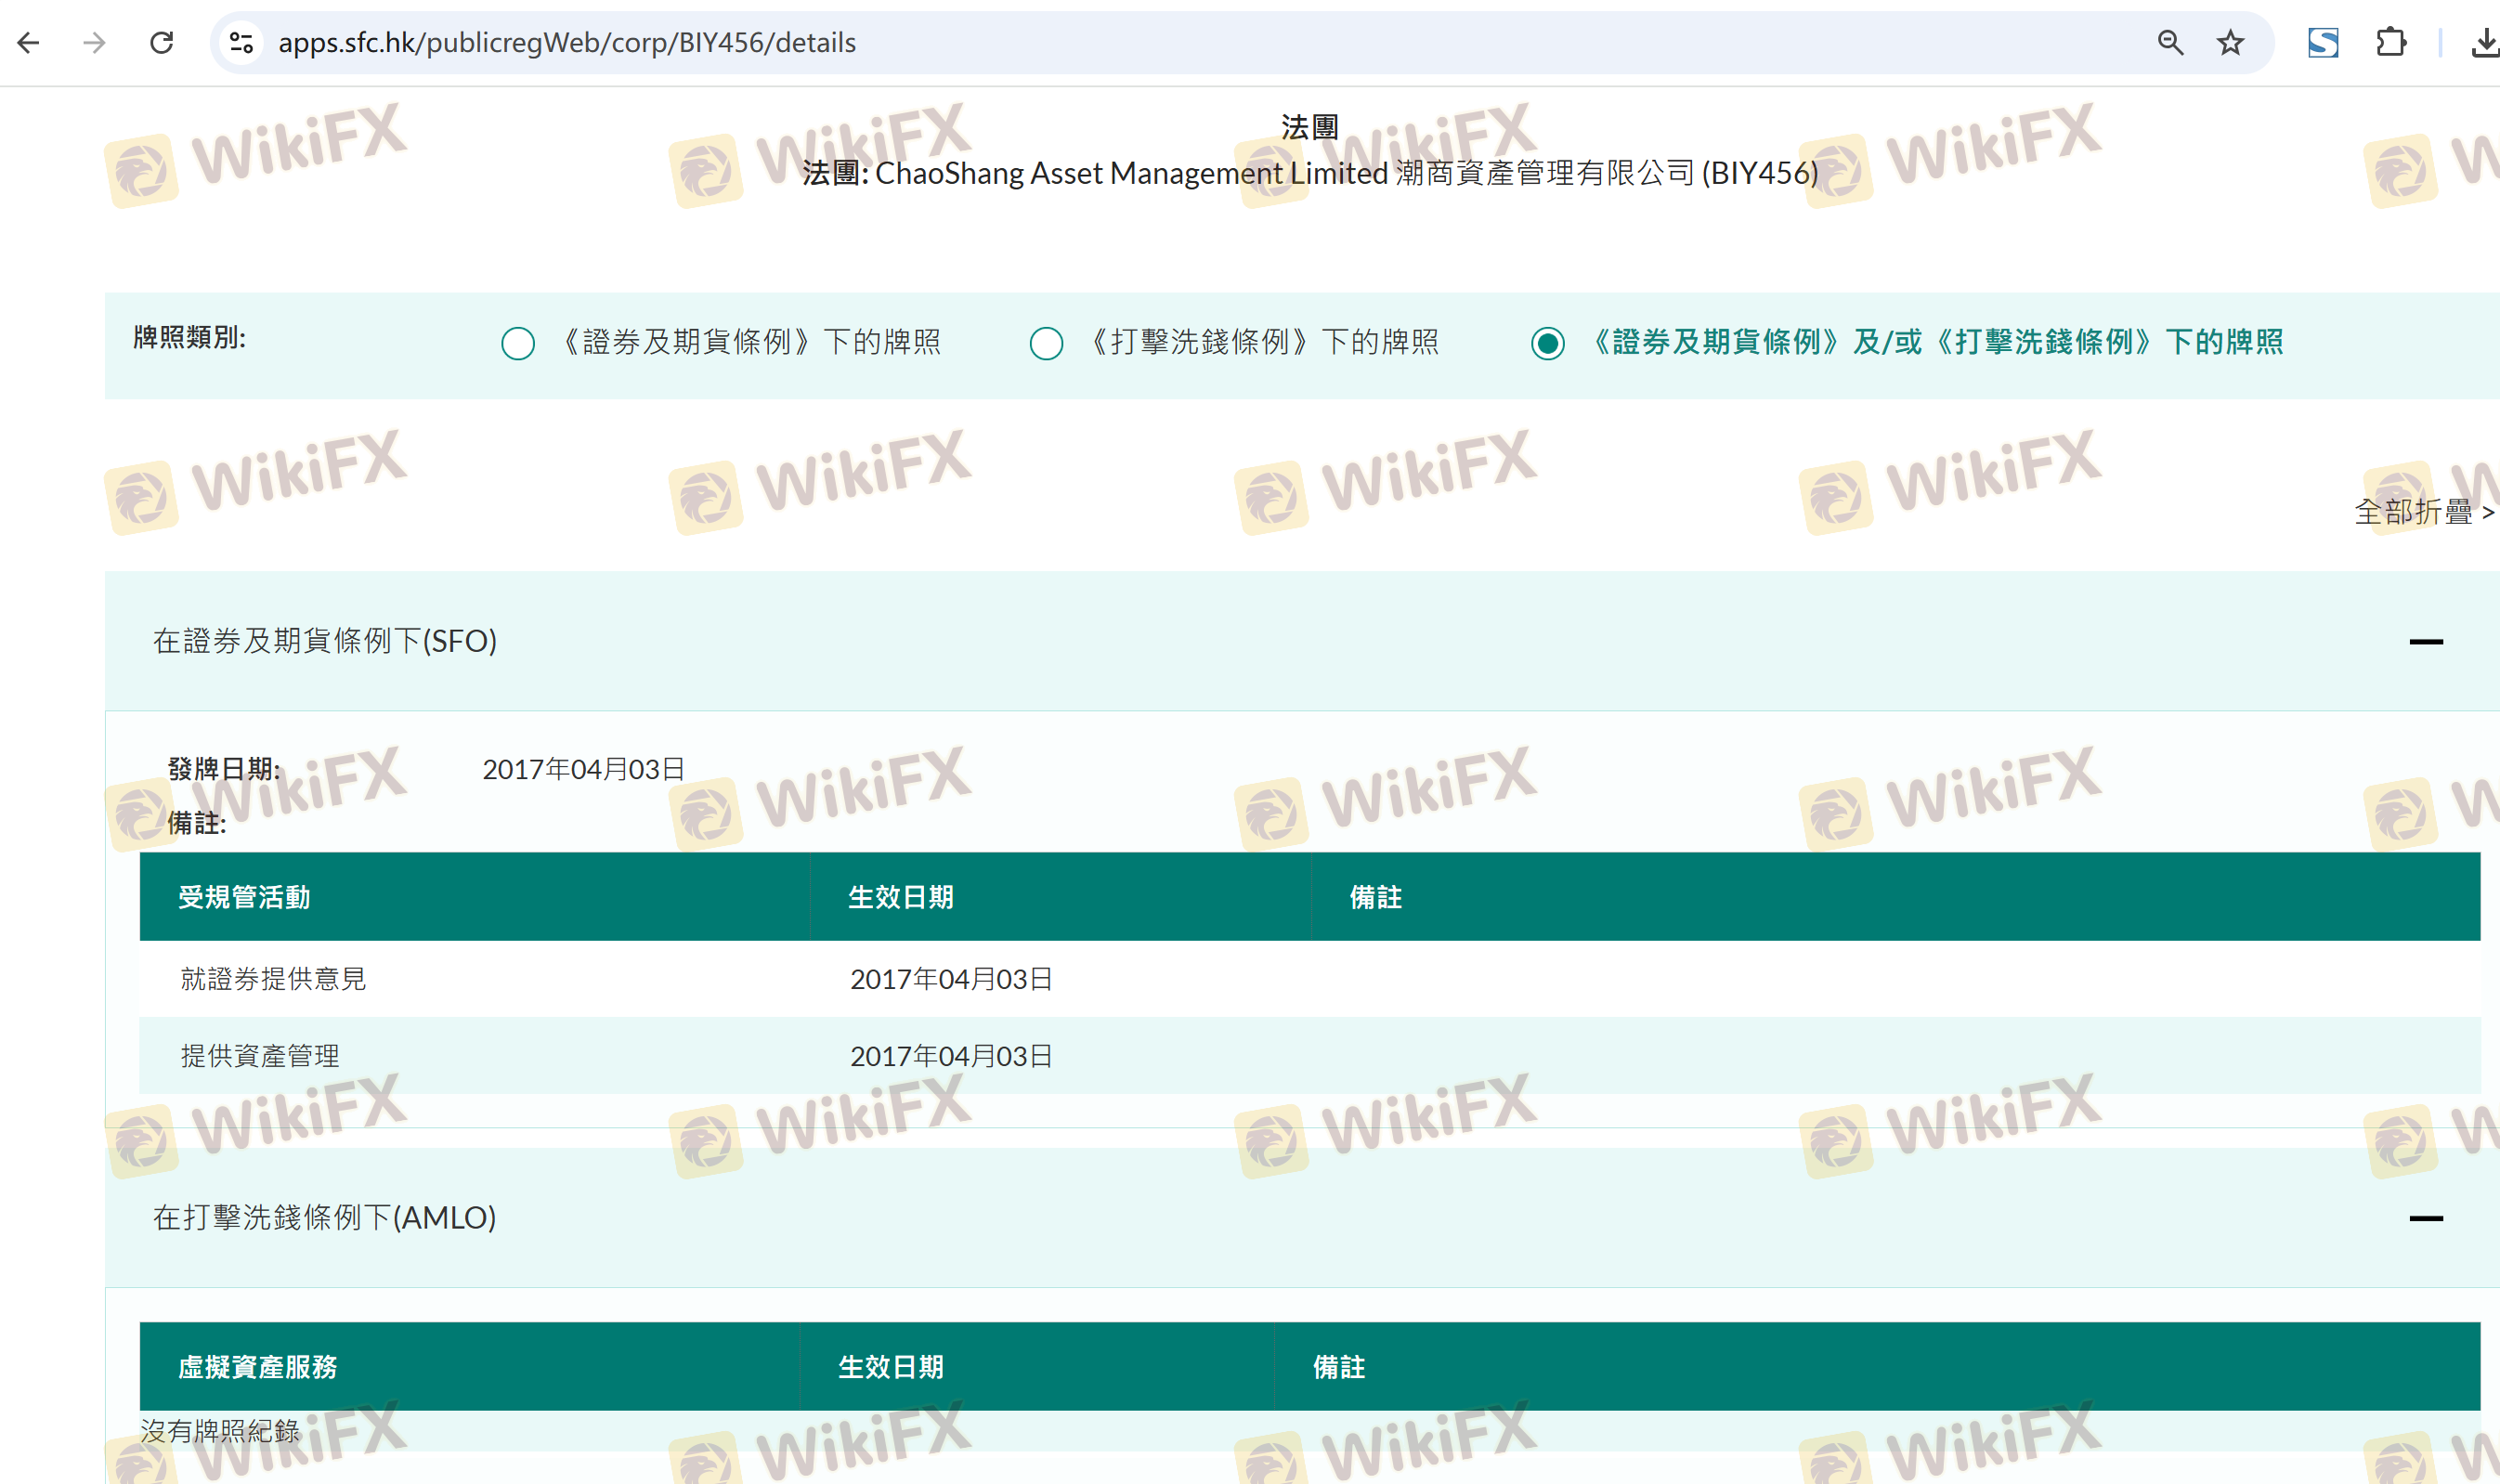2500x1484 pixels.
Task: Click the 受規管活動 column header
Action: [244, 897]
